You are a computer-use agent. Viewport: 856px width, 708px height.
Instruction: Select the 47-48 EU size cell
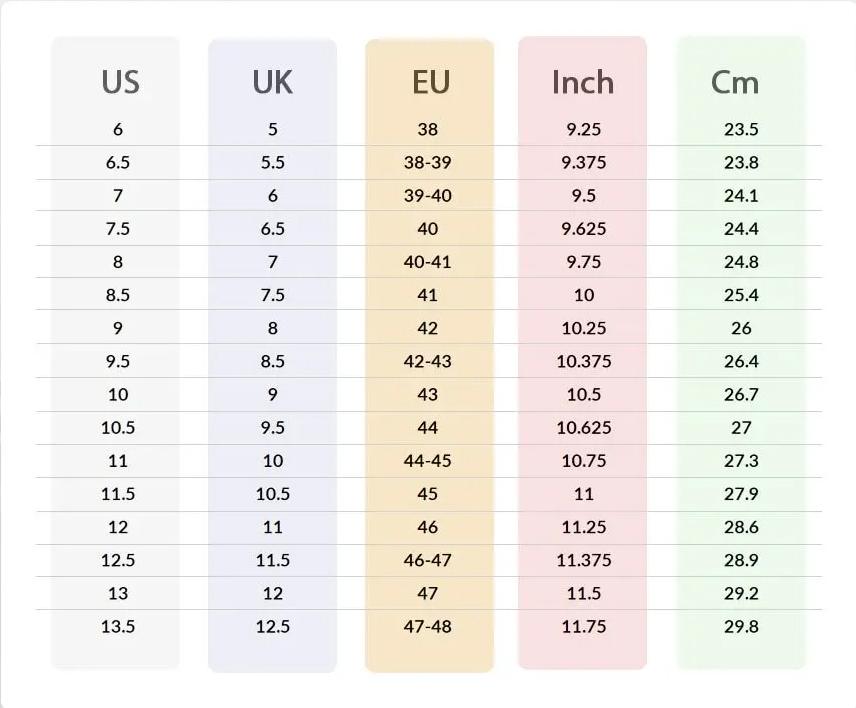(428, 626)
